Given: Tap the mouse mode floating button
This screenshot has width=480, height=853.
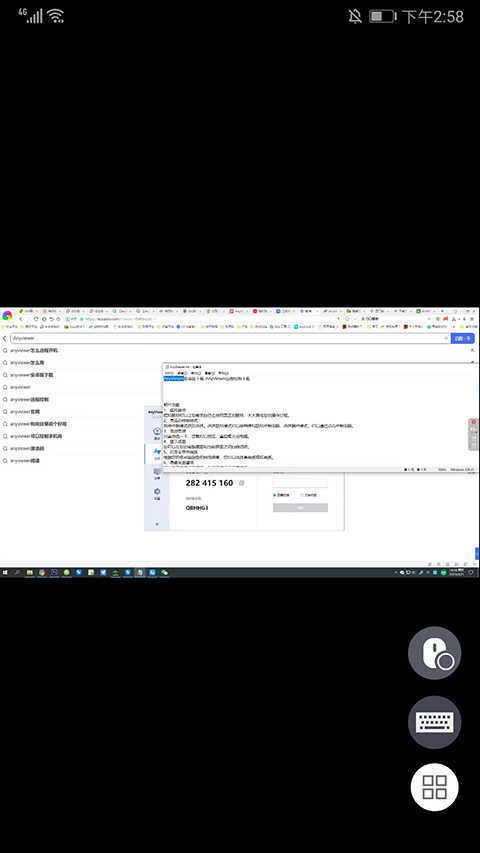Looking at the screenshot, I should [434, 652].
